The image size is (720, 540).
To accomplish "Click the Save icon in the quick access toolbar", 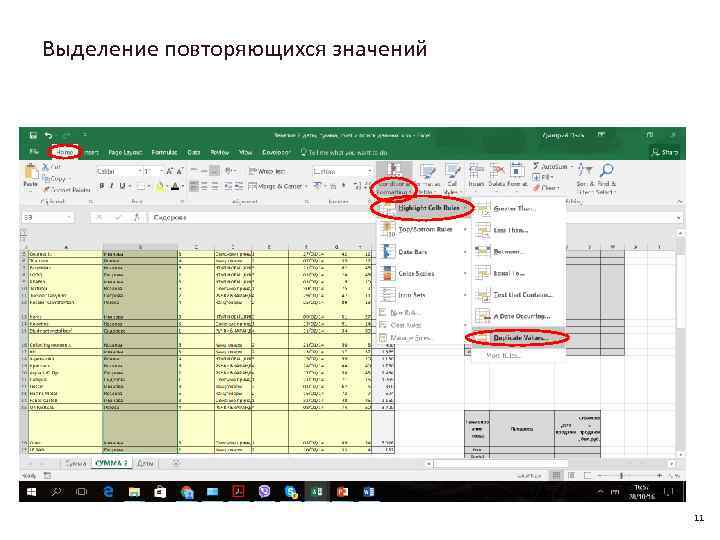I will (33, 135).
